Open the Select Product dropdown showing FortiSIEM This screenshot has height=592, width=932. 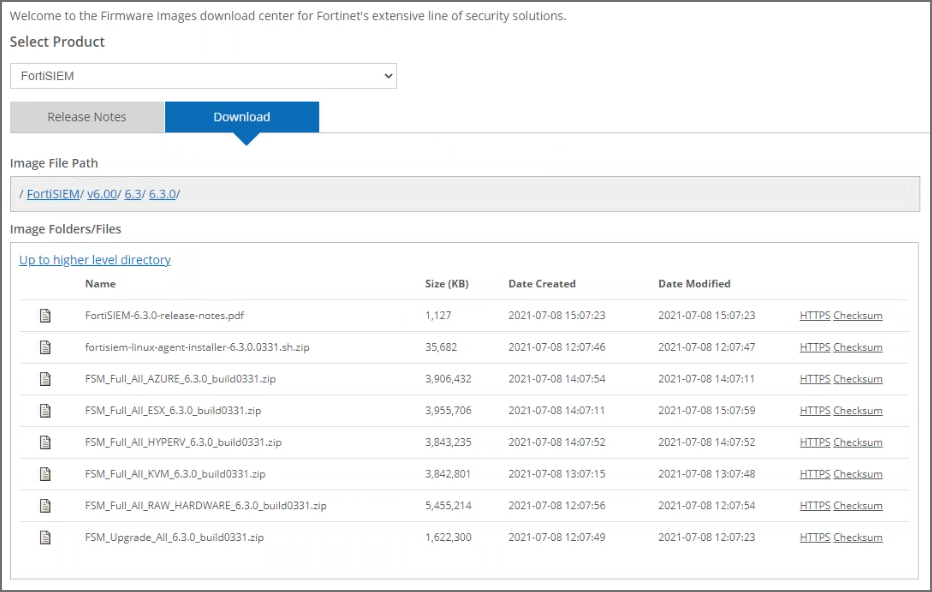tap(203, 76)
